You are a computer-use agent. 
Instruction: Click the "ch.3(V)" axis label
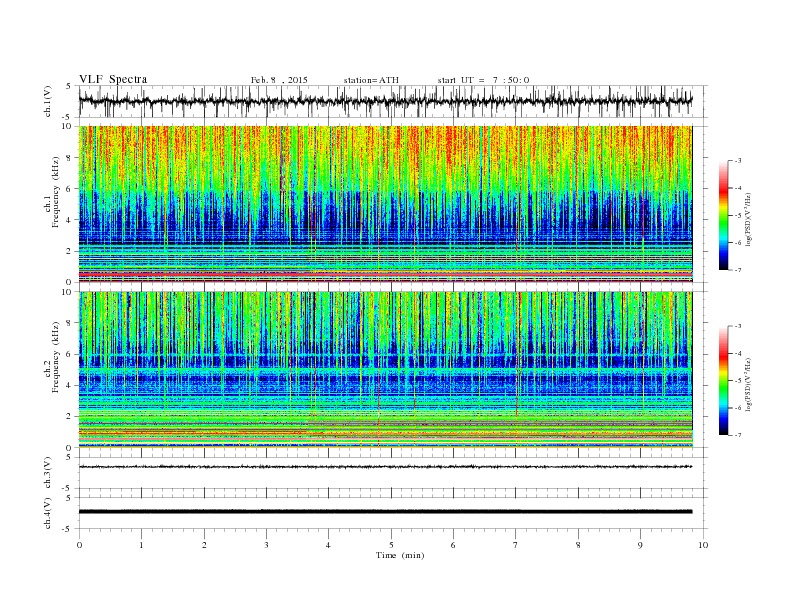[48, 473]
